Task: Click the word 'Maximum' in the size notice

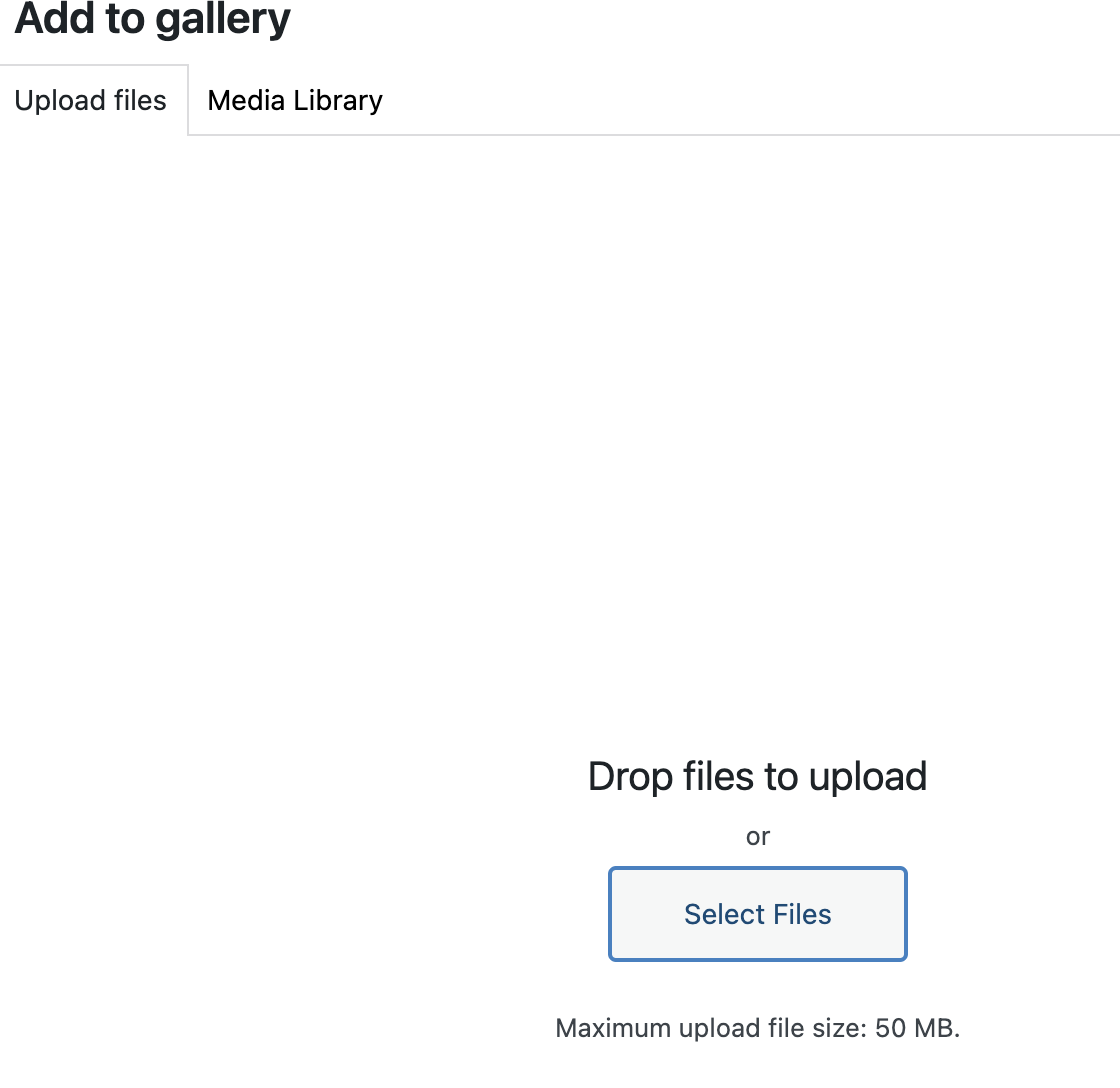Action: pyautogui.click(x=612, y=1028)
